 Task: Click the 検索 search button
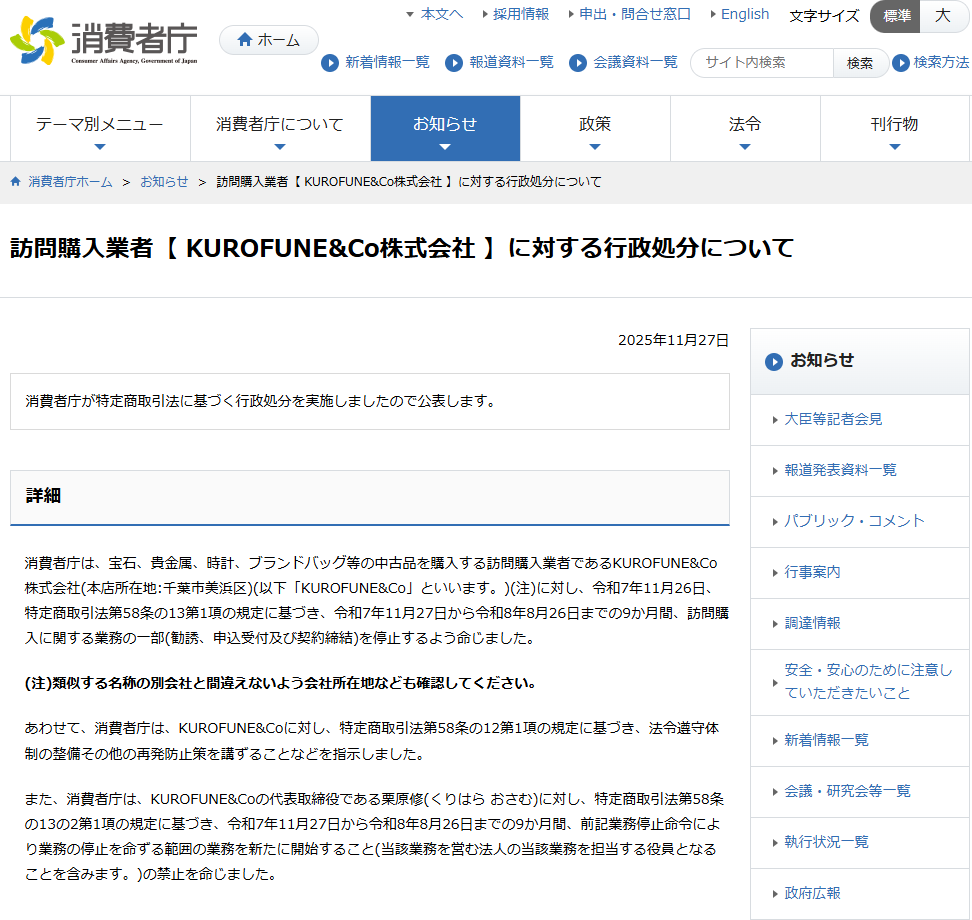tap(860, 63)
